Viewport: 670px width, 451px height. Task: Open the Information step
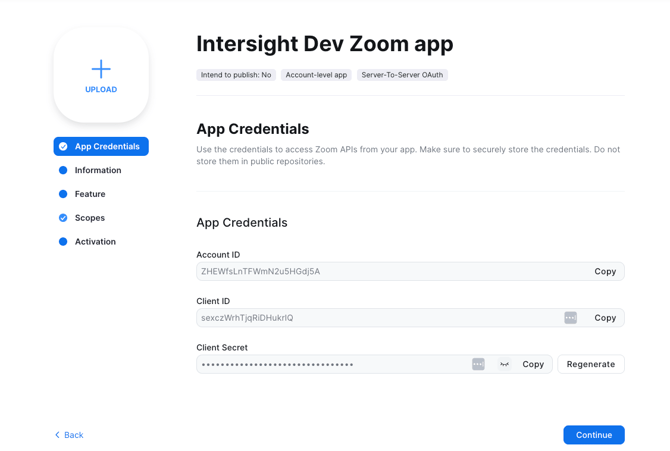point(98,170)
